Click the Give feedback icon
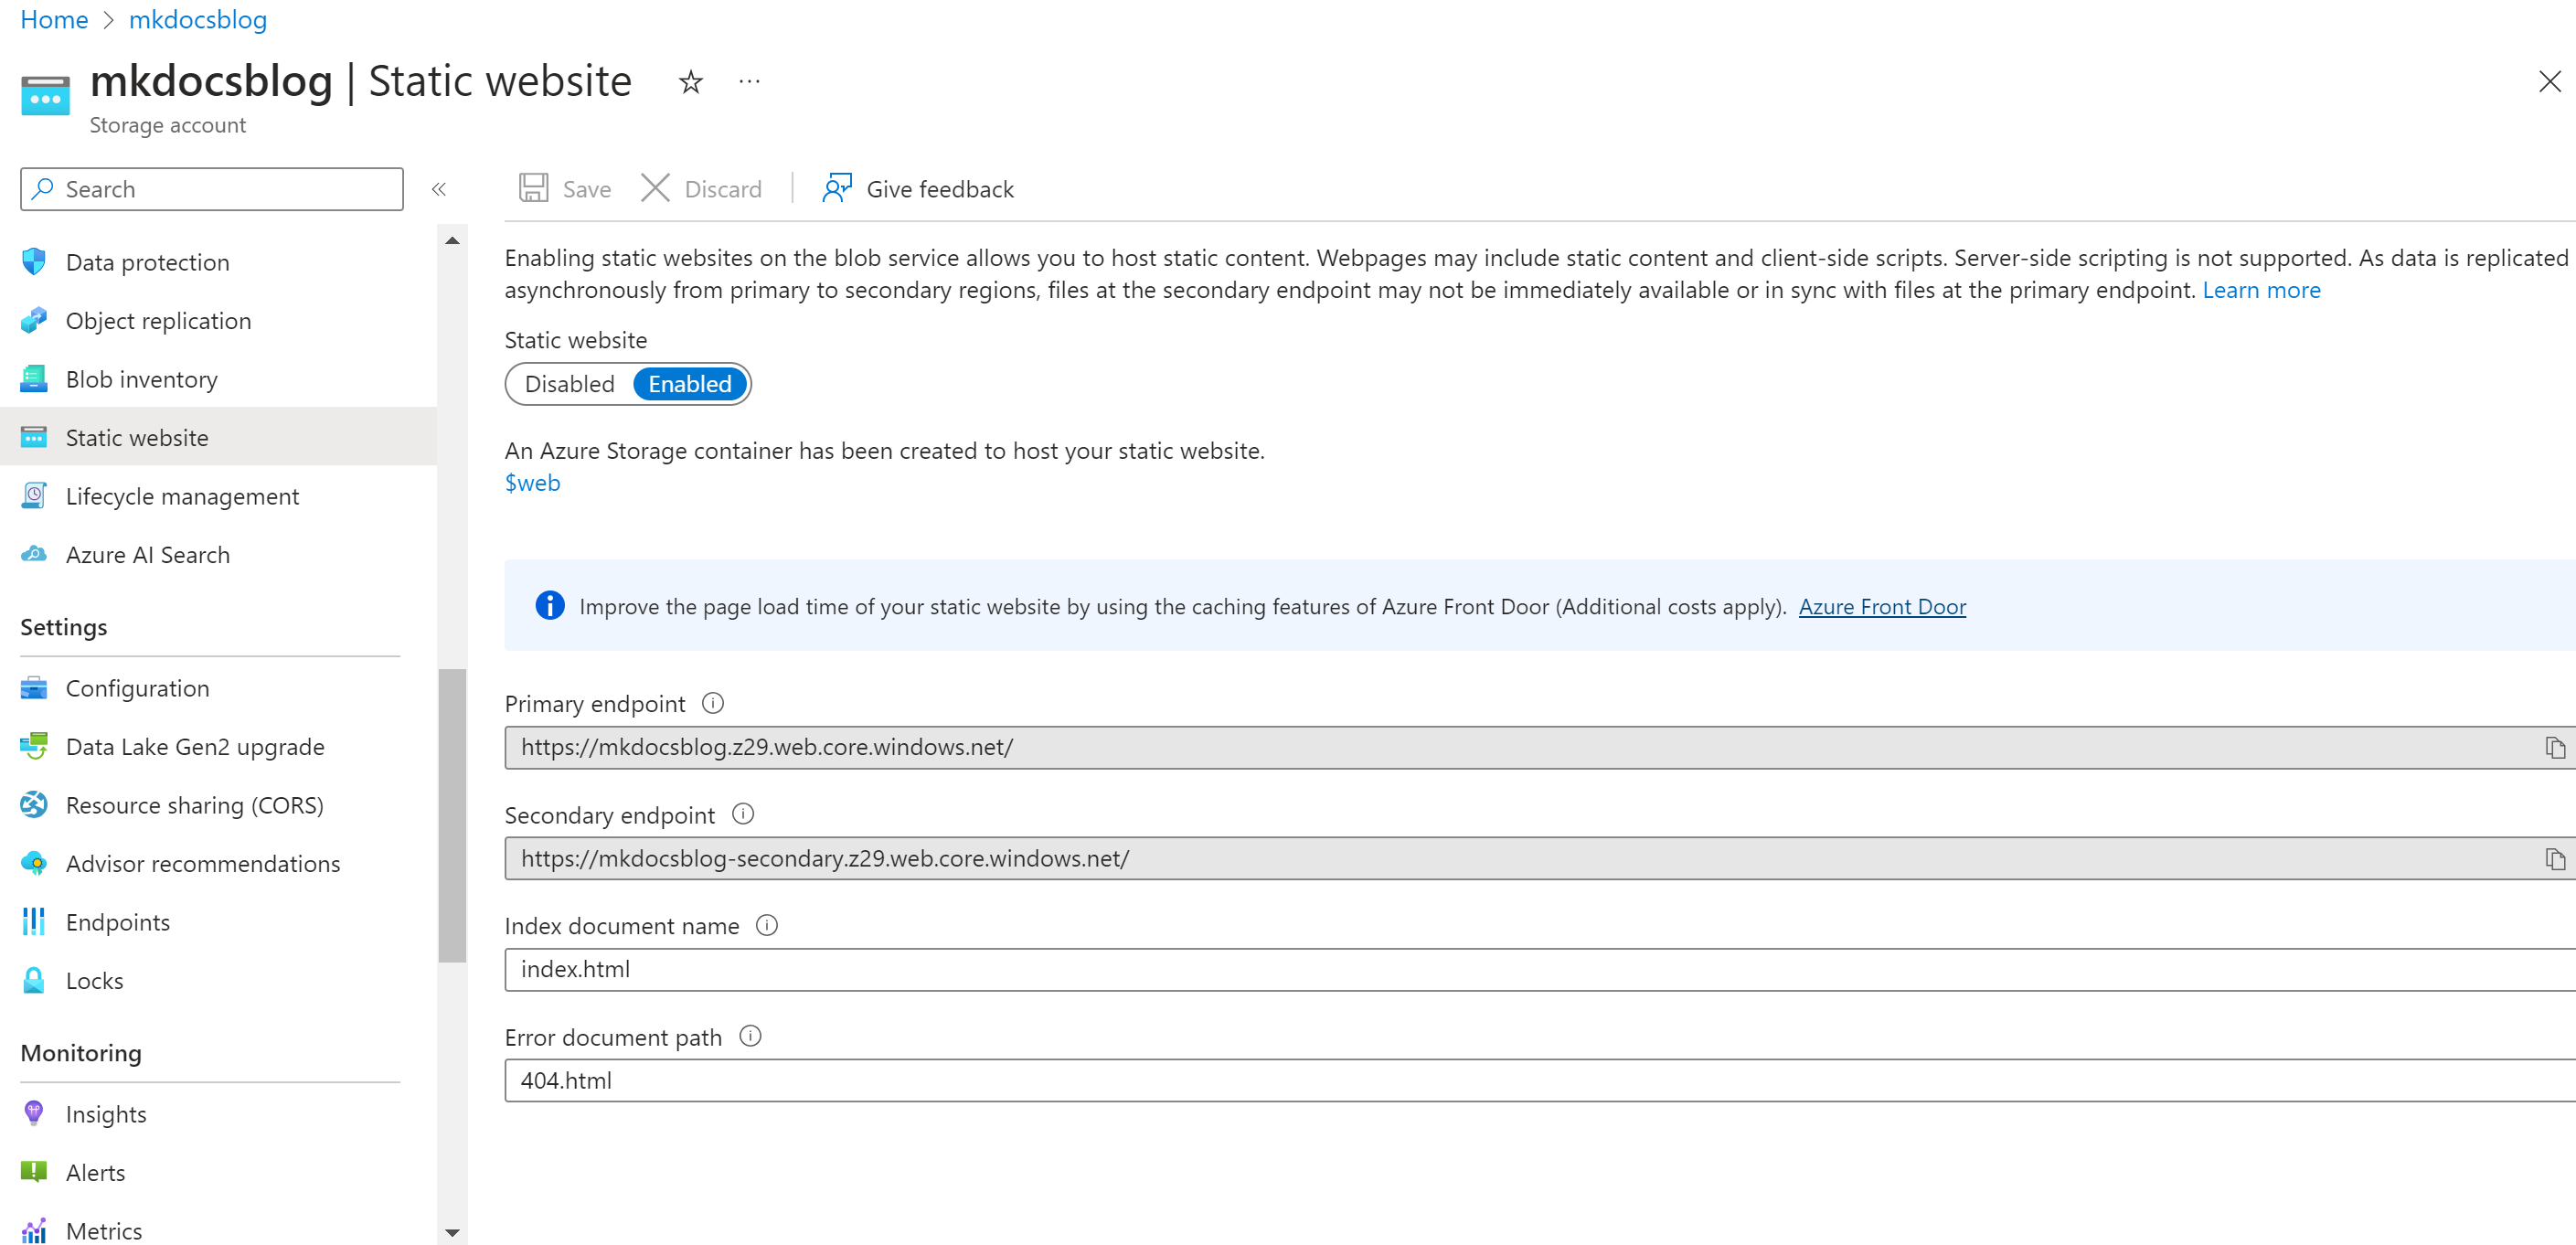2576x1245 pixels. tap(837, 188)
